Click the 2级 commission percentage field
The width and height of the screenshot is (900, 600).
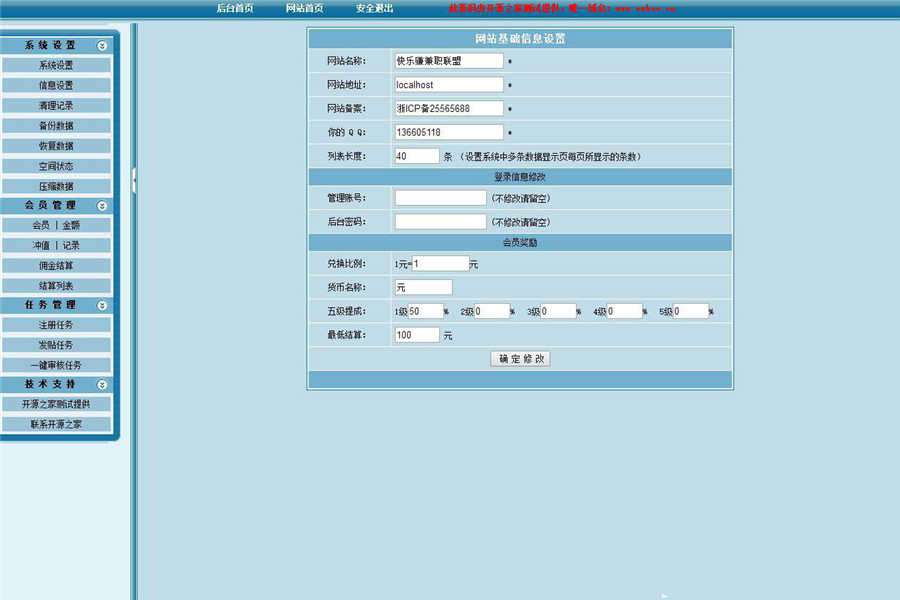(x=492, y=311)
